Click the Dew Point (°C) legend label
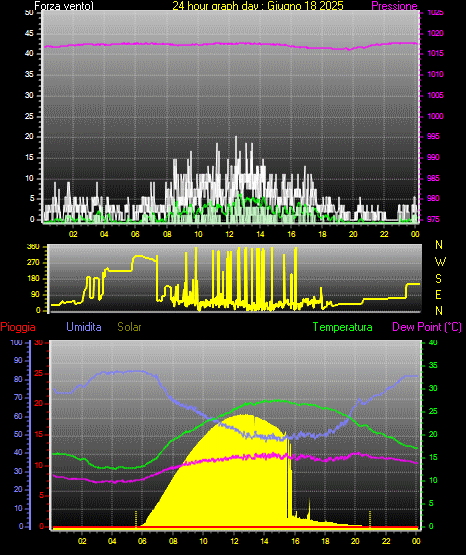The image size is (466, 555). 427,327
